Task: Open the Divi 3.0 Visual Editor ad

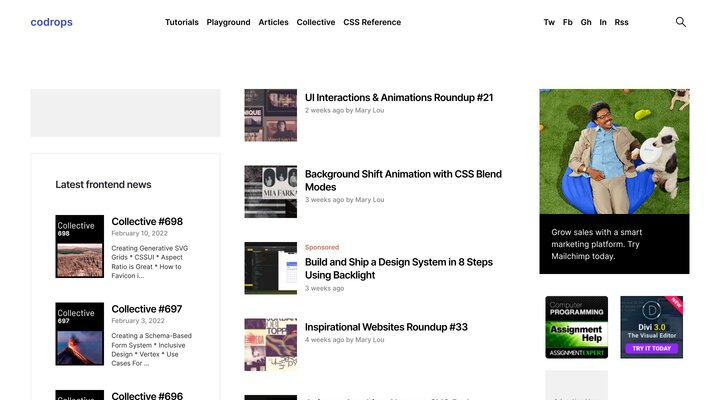Action: point(651,327)
